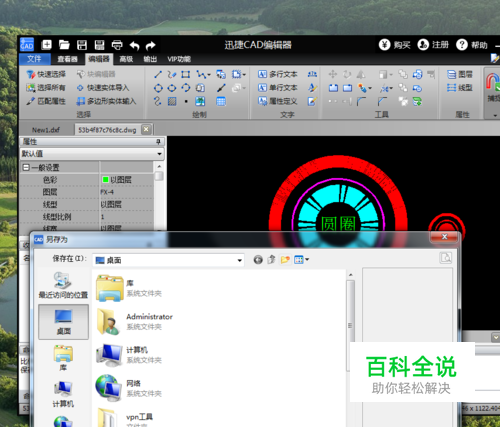This screenshot has width=500, height=427.
Task: Go up one folder level in dialog
Action: tap(272, 259)
